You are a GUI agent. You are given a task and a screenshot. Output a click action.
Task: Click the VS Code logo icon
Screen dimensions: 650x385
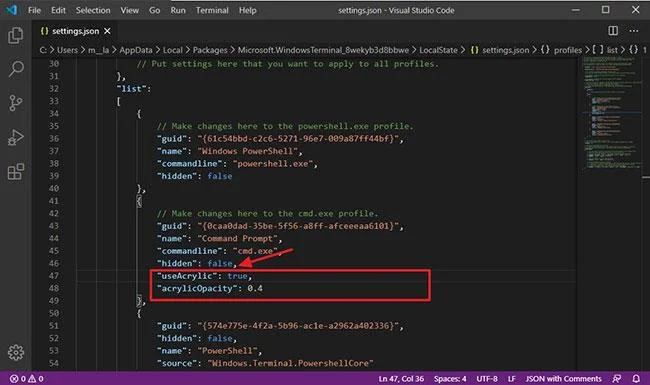[12, 10]
